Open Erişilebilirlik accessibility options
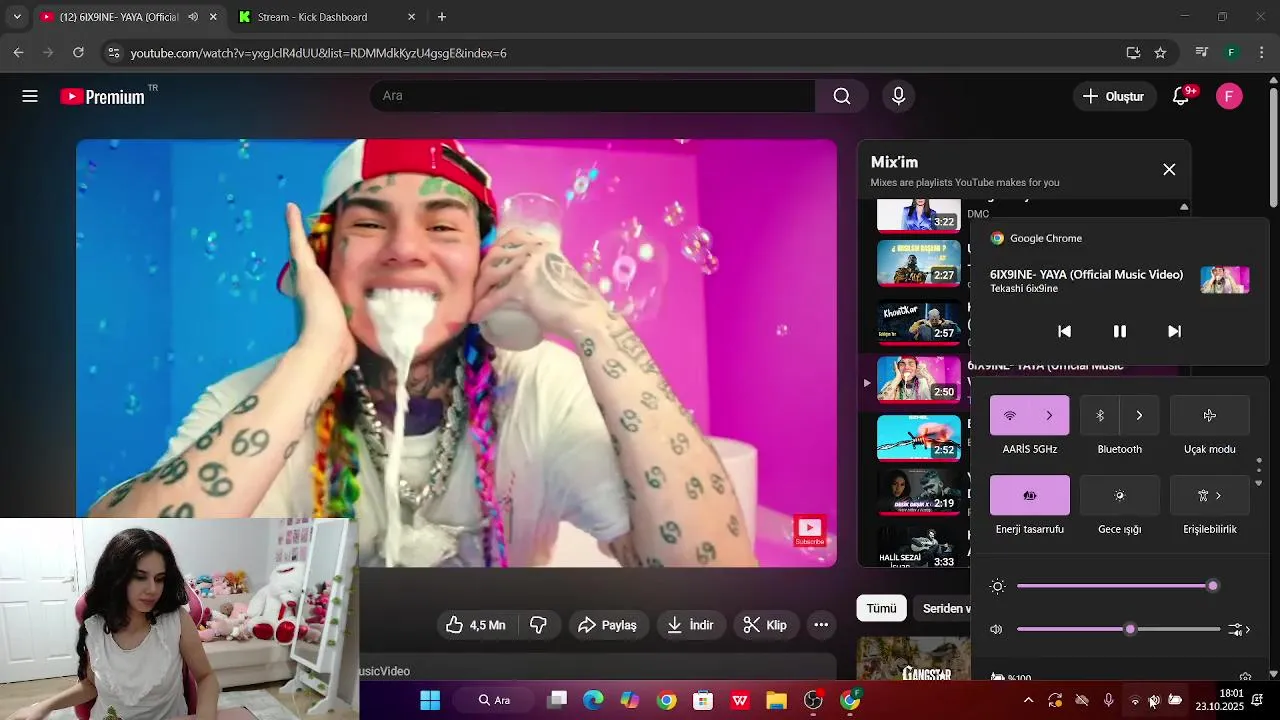Screen dimensions: 1280x720 tap(1210, 495)
